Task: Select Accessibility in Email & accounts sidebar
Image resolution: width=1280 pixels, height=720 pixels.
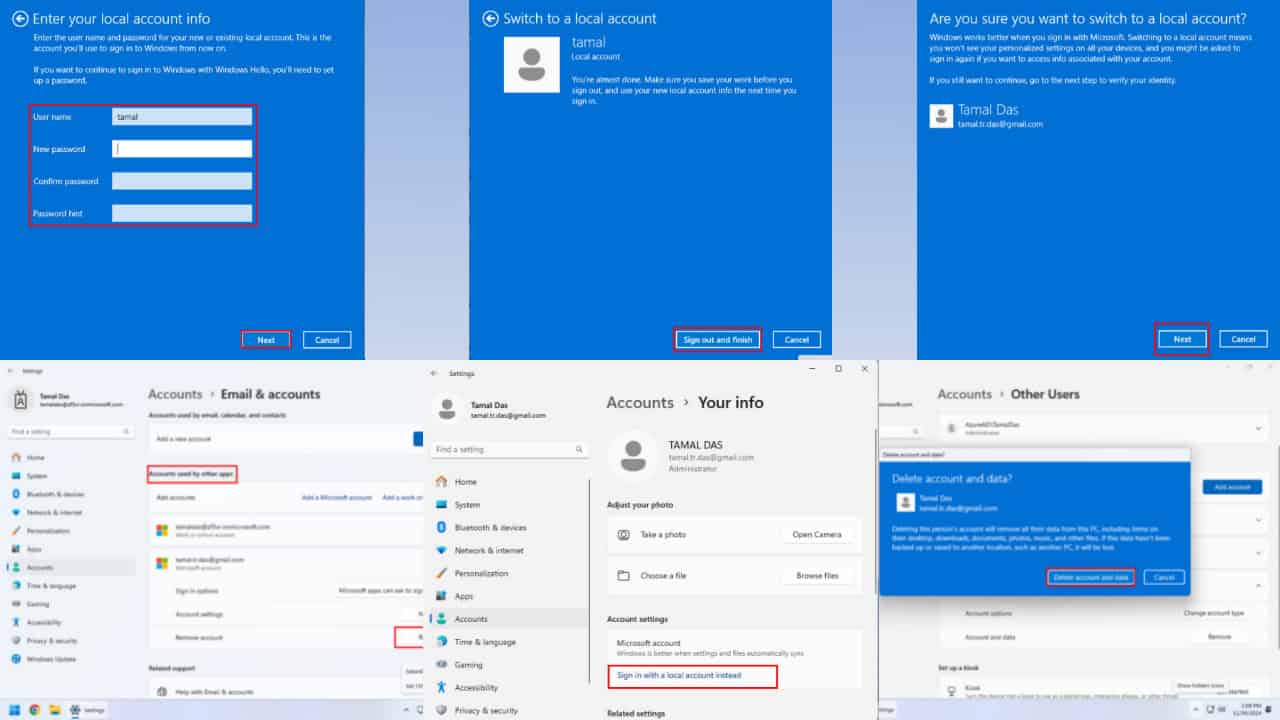Action: tap(44, 622)
